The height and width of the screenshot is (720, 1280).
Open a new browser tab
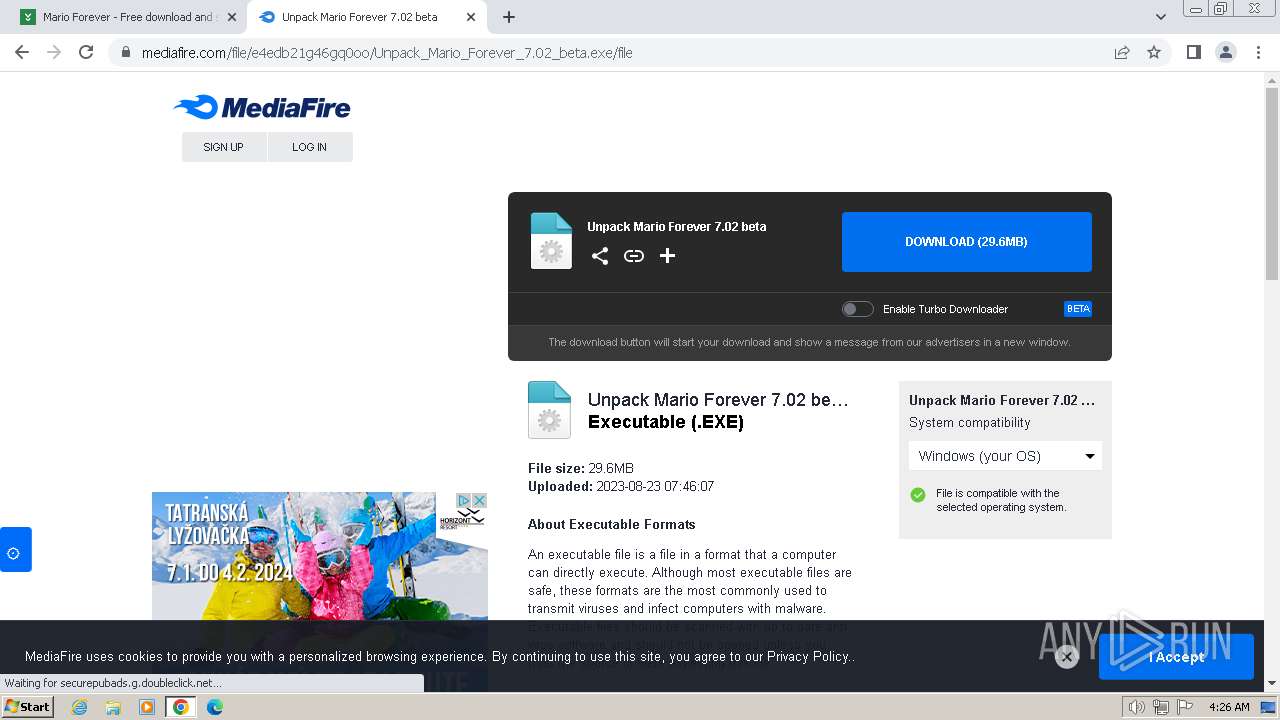pos(509,17)
